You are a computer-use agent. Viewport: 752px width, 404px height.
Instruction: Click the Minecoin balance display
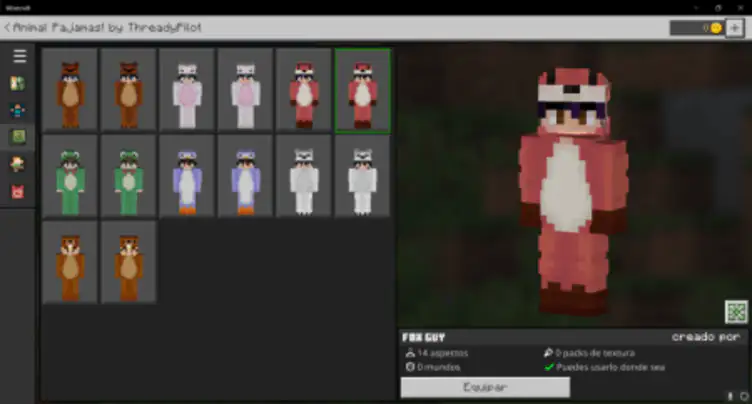pos(696,28)
